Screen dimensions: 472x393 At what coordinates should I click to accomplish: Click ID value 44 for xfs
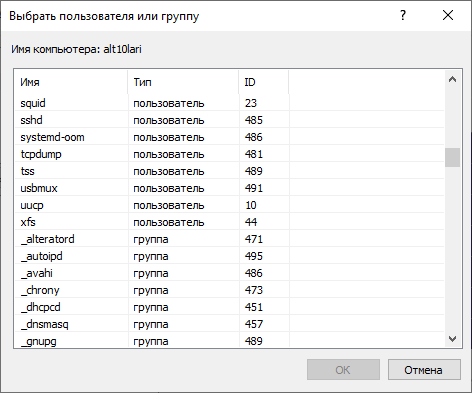[251, 222]
